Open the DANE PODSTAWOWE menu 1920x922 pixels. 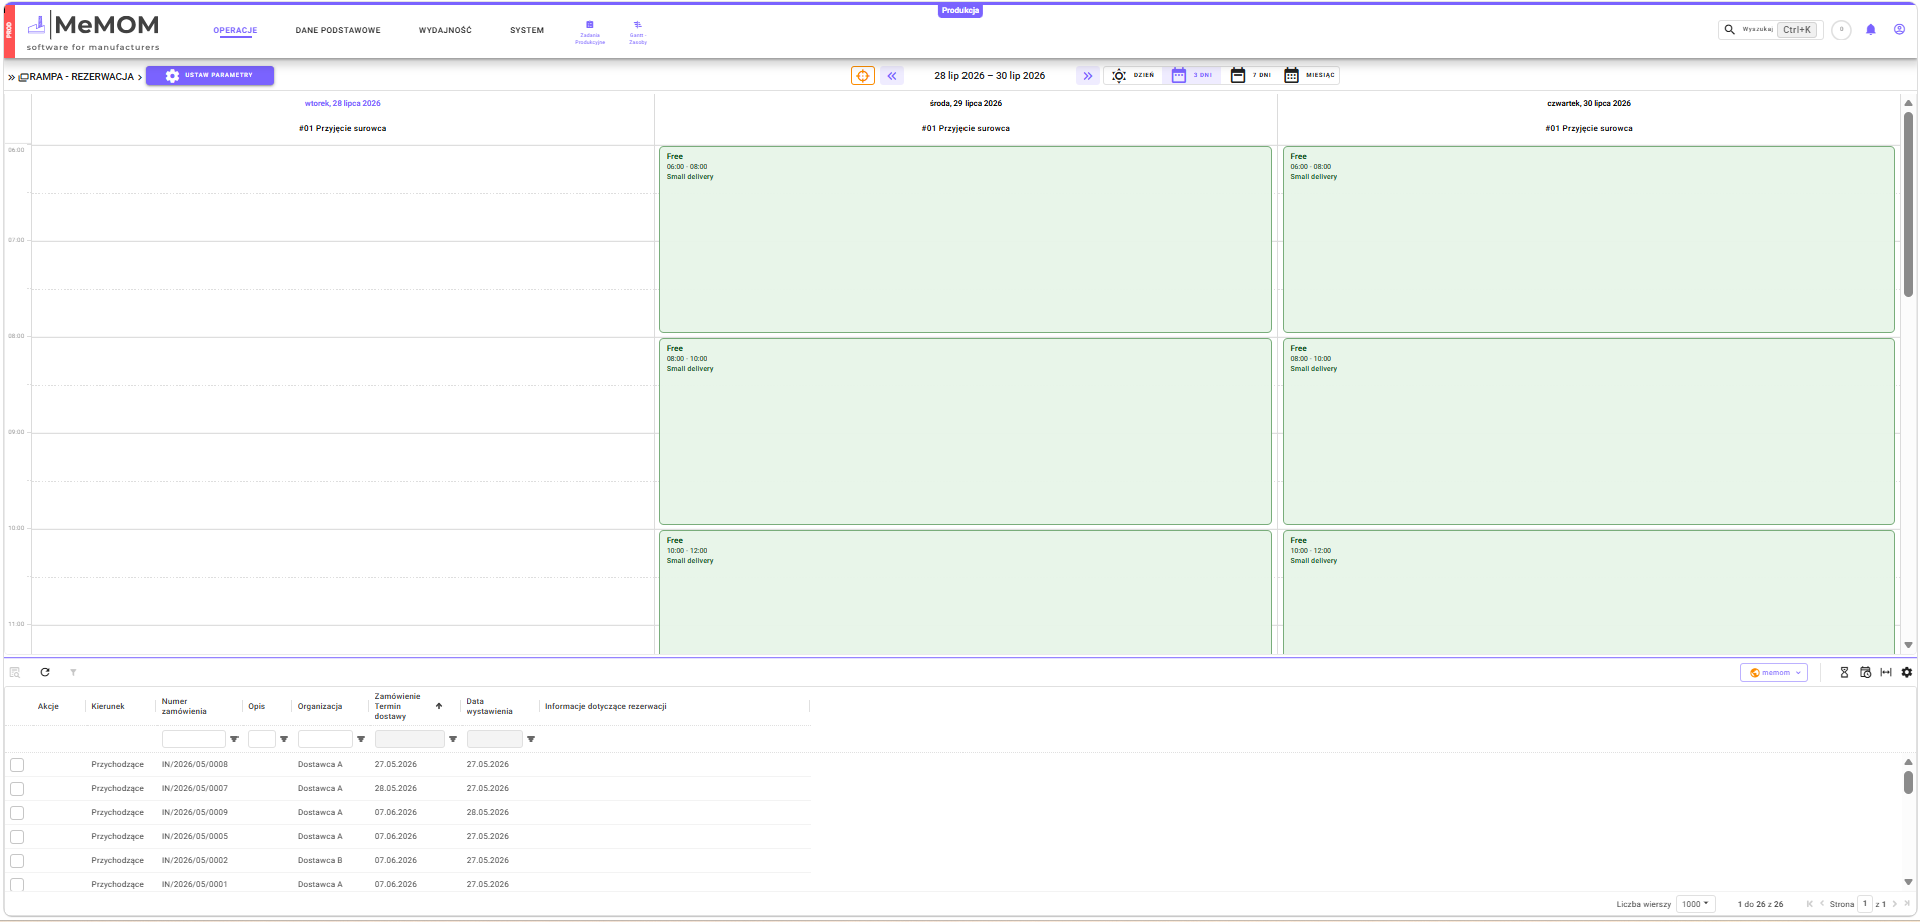point(338,31)
